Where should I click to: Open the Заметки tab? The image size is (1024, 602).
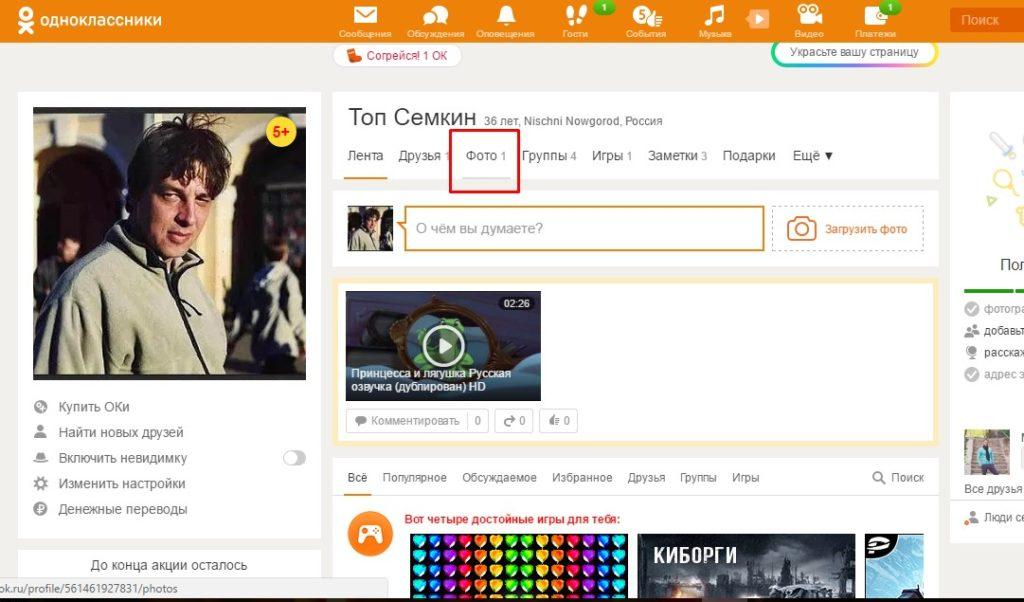[677, 155]
